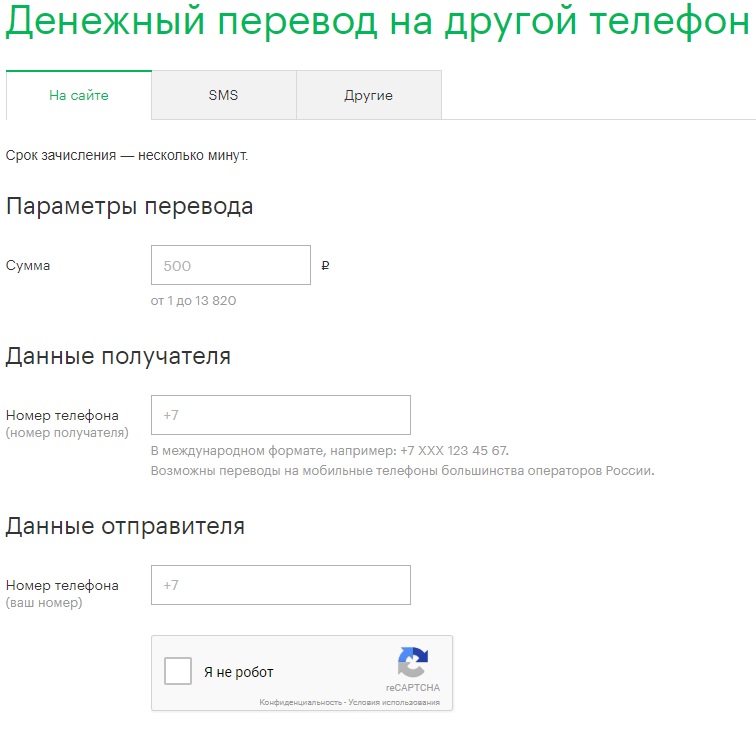Screen dimensions: 756x734
Task: Click the recipient phone number field
Action: pos(280,415)
